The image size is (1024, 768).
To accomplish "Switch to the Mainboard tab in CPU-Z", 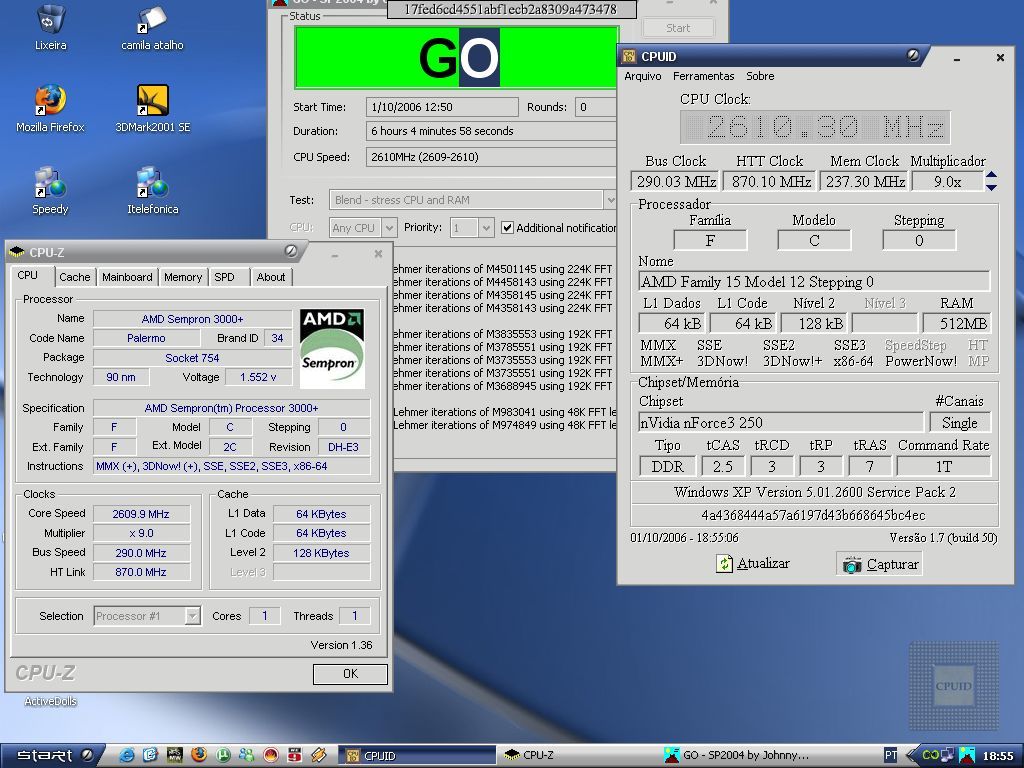I will tap(127, 277).
